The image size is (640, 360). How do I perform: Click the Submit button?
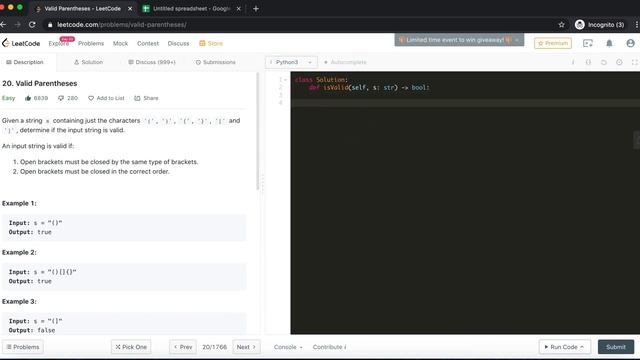(x=616, y=347)
